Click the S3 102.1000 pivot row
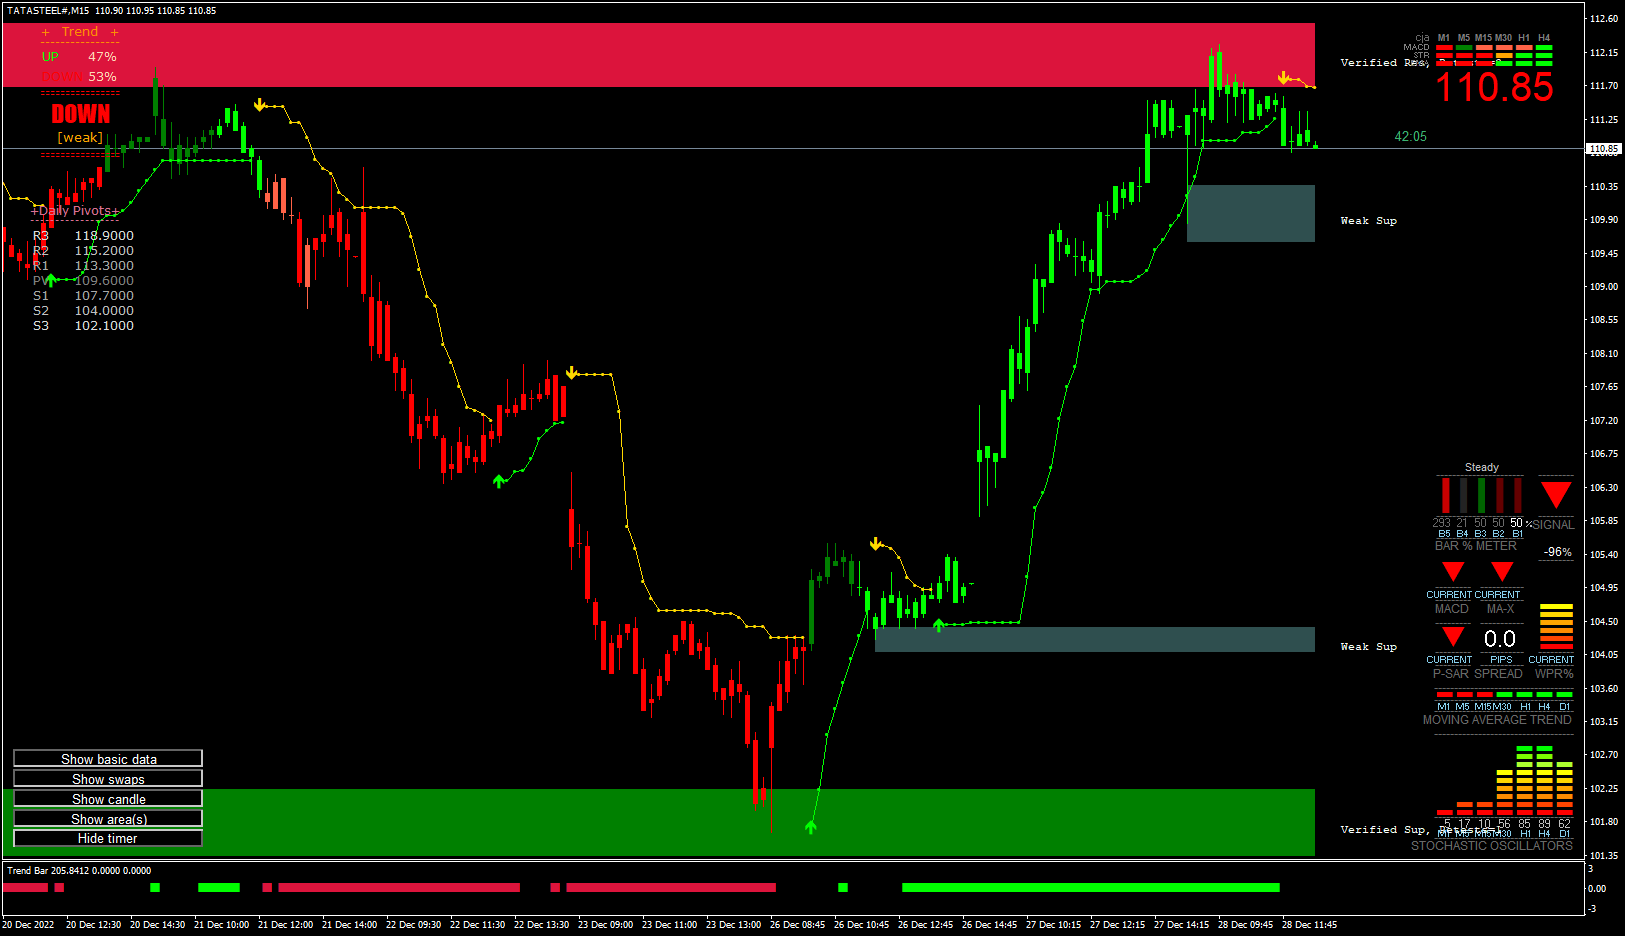Screen dimensions: 1625x936 [x=83, y=326]
